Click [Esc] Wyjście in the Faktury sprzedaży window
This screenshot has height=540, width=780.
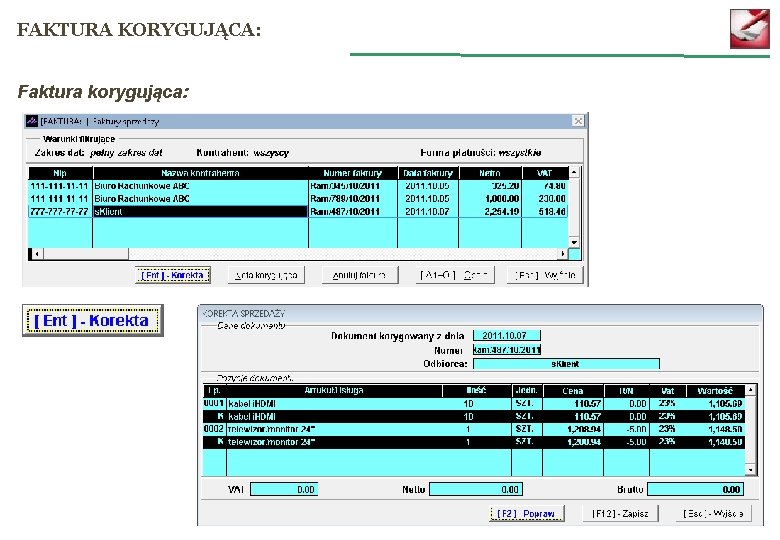coord(545,275)
